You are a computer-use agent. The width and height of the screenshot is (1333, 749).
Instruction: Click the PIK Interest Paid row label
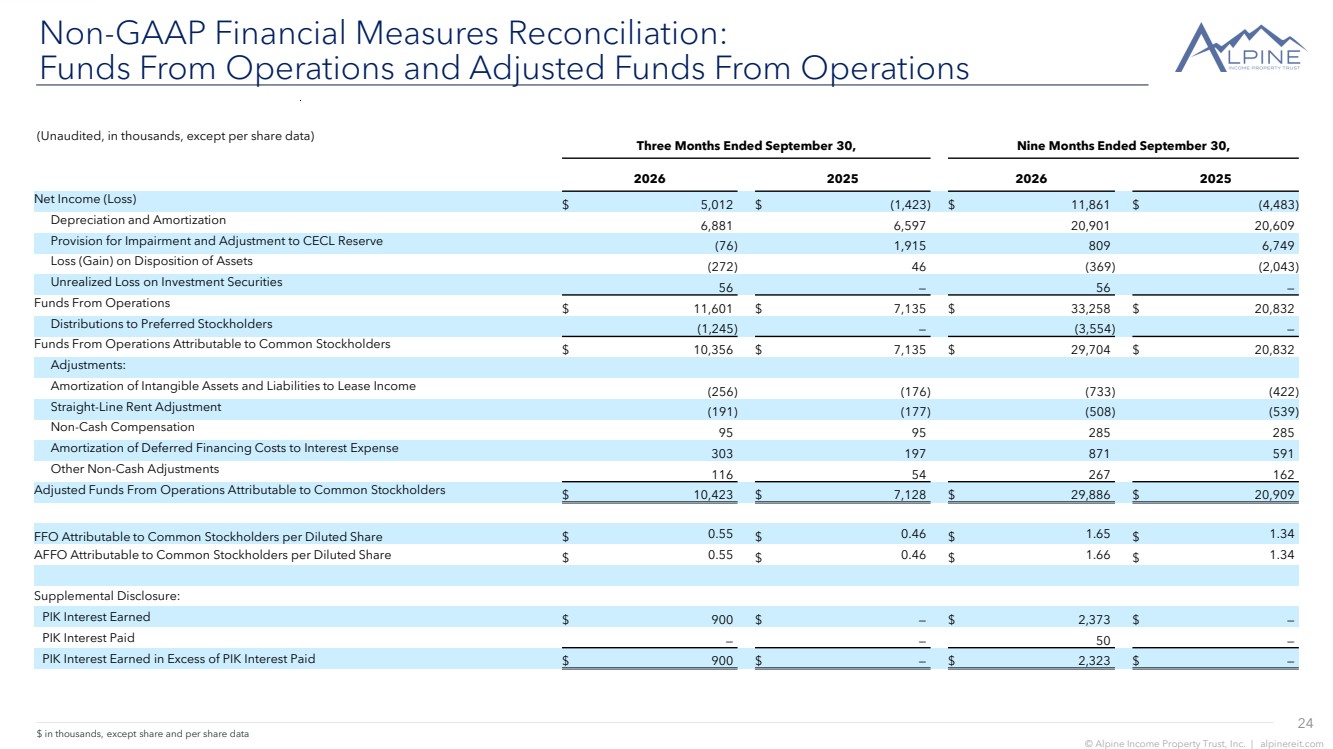point(88,637)
